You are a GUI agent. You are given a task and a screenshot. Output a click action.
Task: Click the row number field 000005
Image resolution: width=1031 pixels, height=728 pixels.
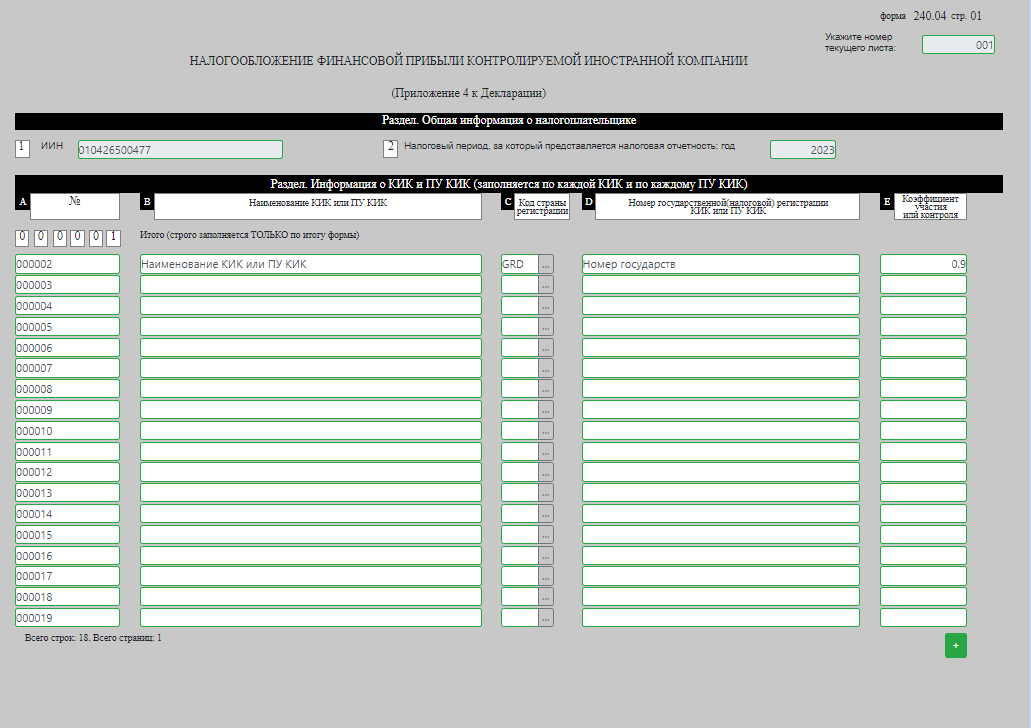click(67, 328)
